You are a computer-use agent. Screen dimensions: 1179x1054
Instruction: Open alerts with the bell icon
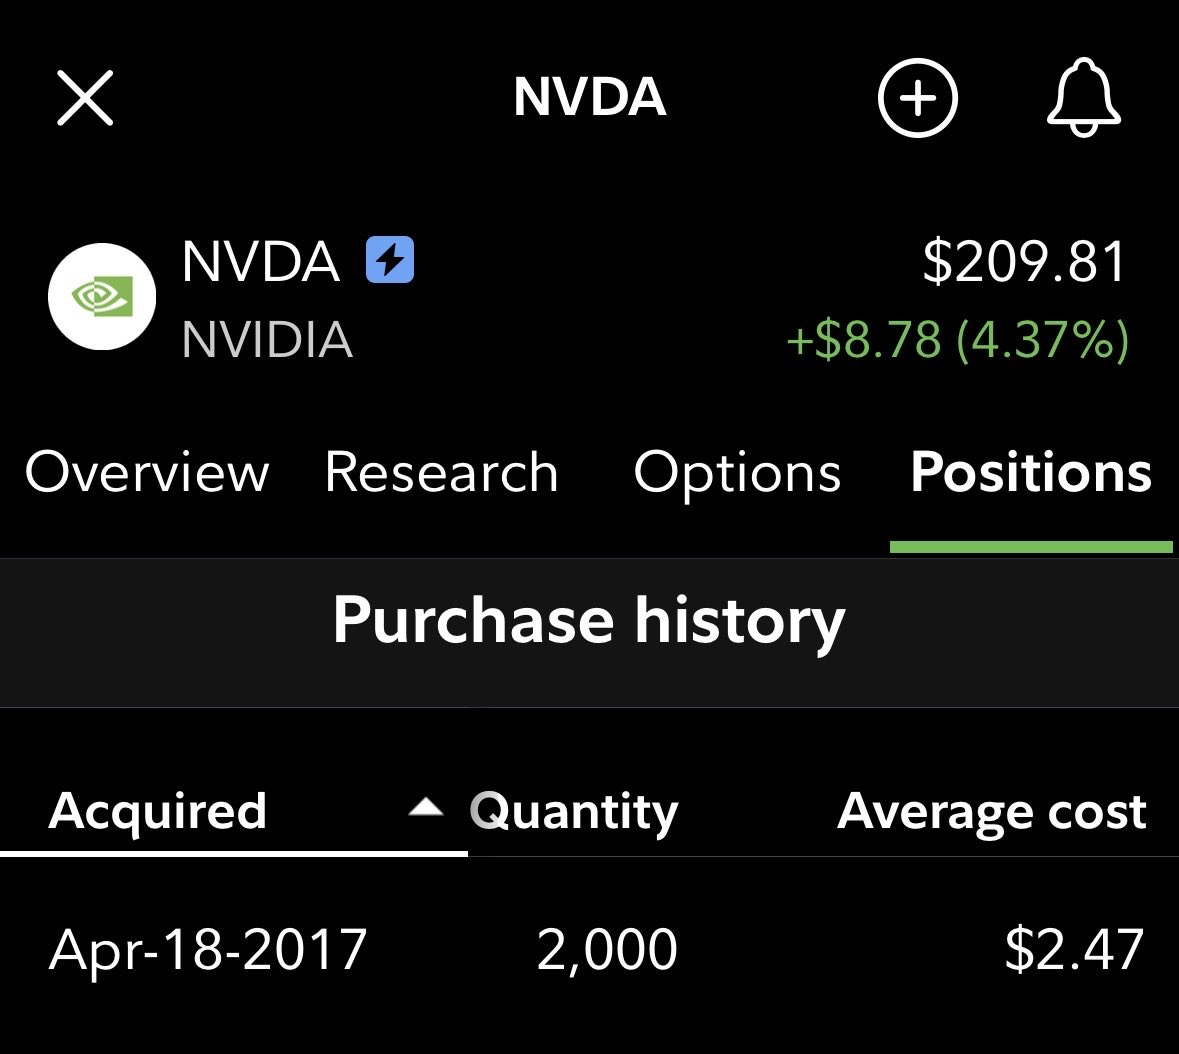pos(1084,98)
